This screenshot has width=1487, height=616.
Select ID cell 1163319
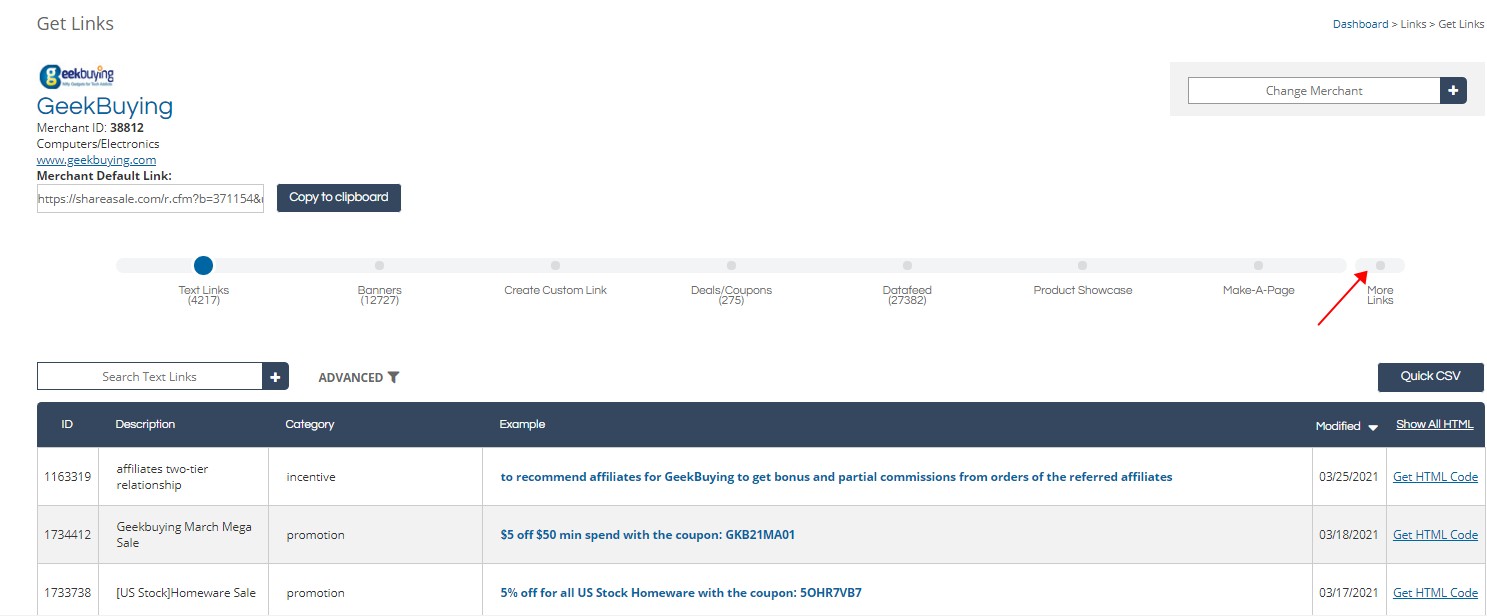pos(67,477)
